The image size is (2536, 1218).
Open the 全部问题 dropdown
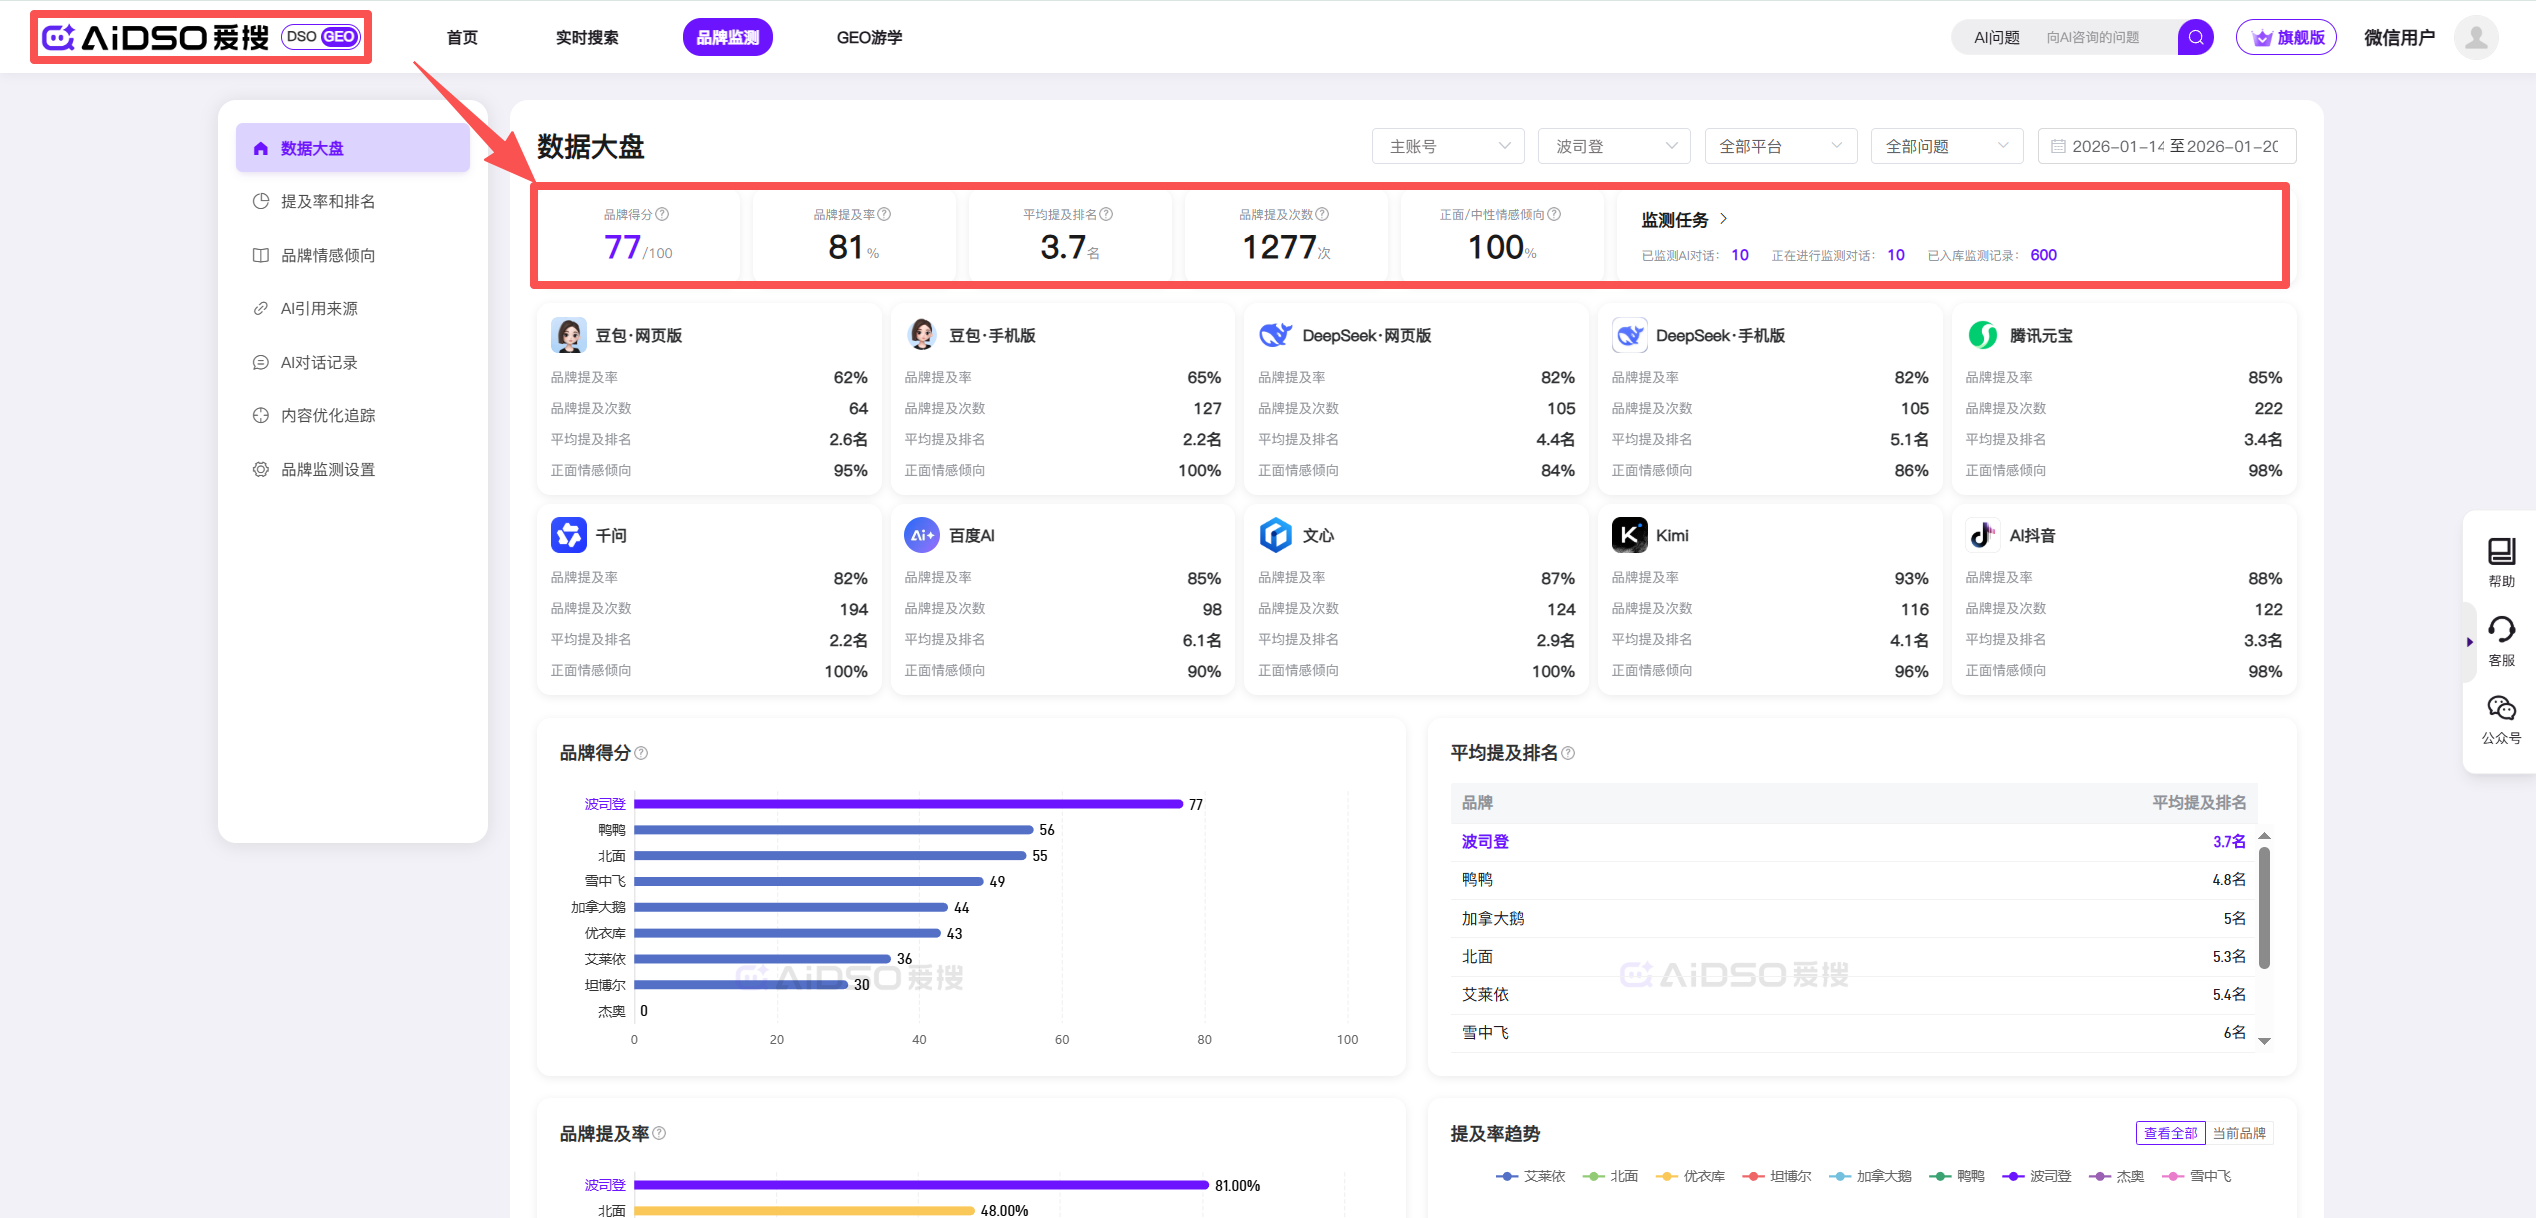pos(1946,146)
